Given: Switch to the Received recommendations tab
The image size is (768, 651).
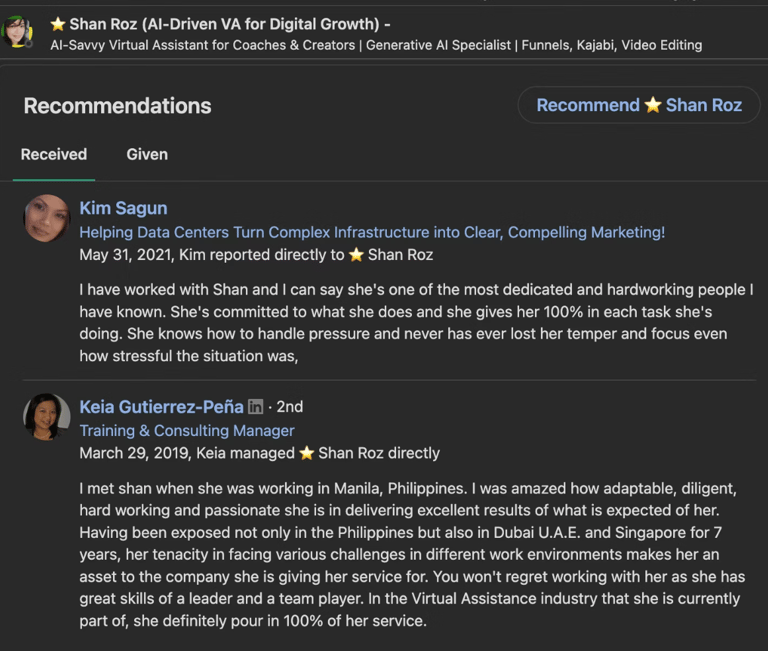Looking at the screenshot, I should (54, 154).
